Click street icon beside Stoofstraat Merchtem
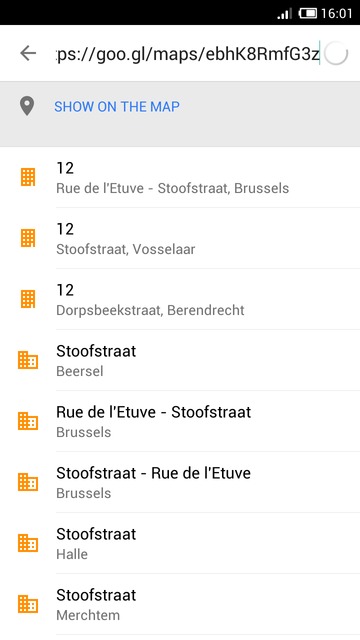360x640 pixels. [28, 604]
